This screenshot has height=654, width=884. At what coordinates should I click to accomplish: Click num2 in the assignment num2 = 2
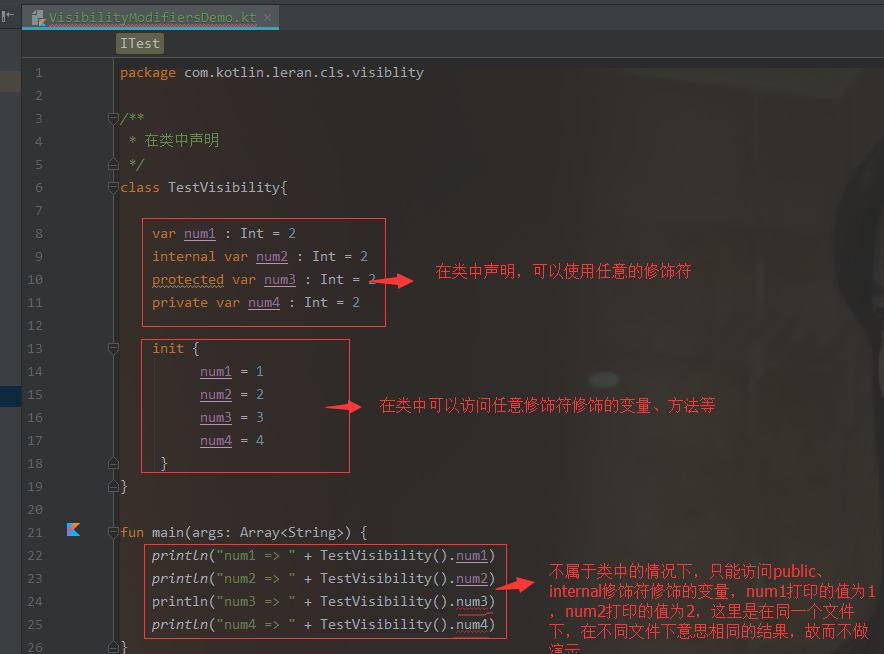tap(216, 395)
